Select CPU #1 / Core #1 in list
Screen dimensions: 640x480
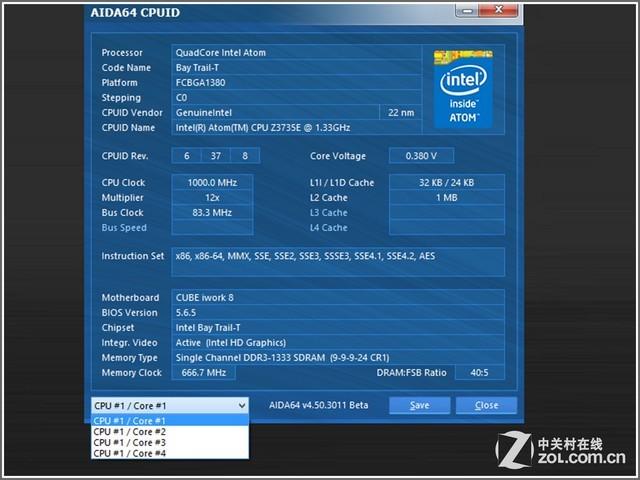tap(170, 421)
